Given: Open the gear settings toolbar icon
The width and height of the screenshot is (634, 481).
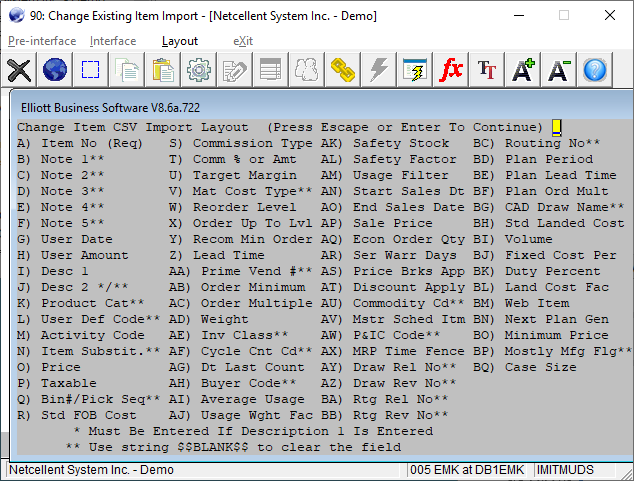Looking at the screenshot, I should point(199,70).
